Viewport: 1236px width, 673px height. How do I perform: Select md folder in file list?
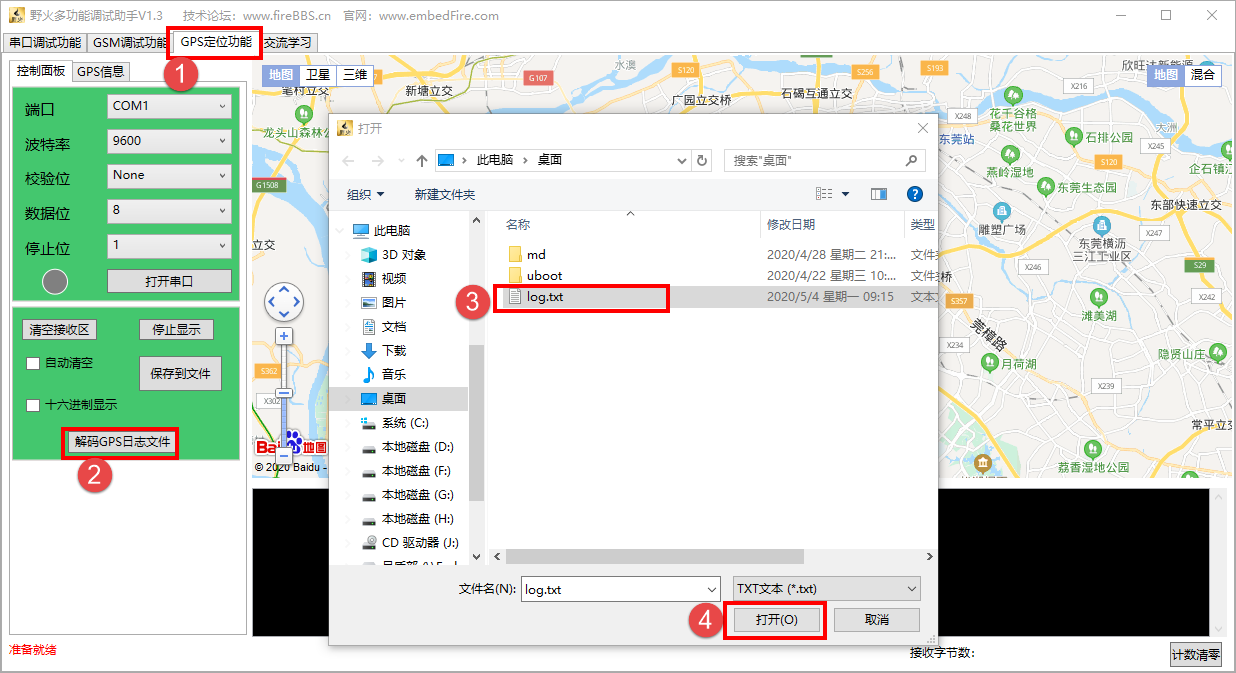(536, 255)
